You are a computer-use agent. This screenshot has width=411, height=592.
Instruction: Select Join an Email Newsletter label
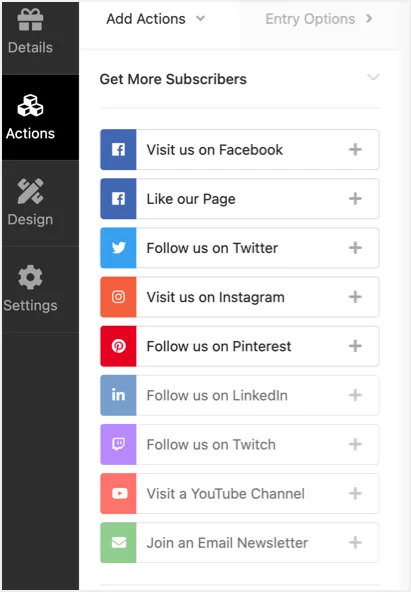coord(227,543)
